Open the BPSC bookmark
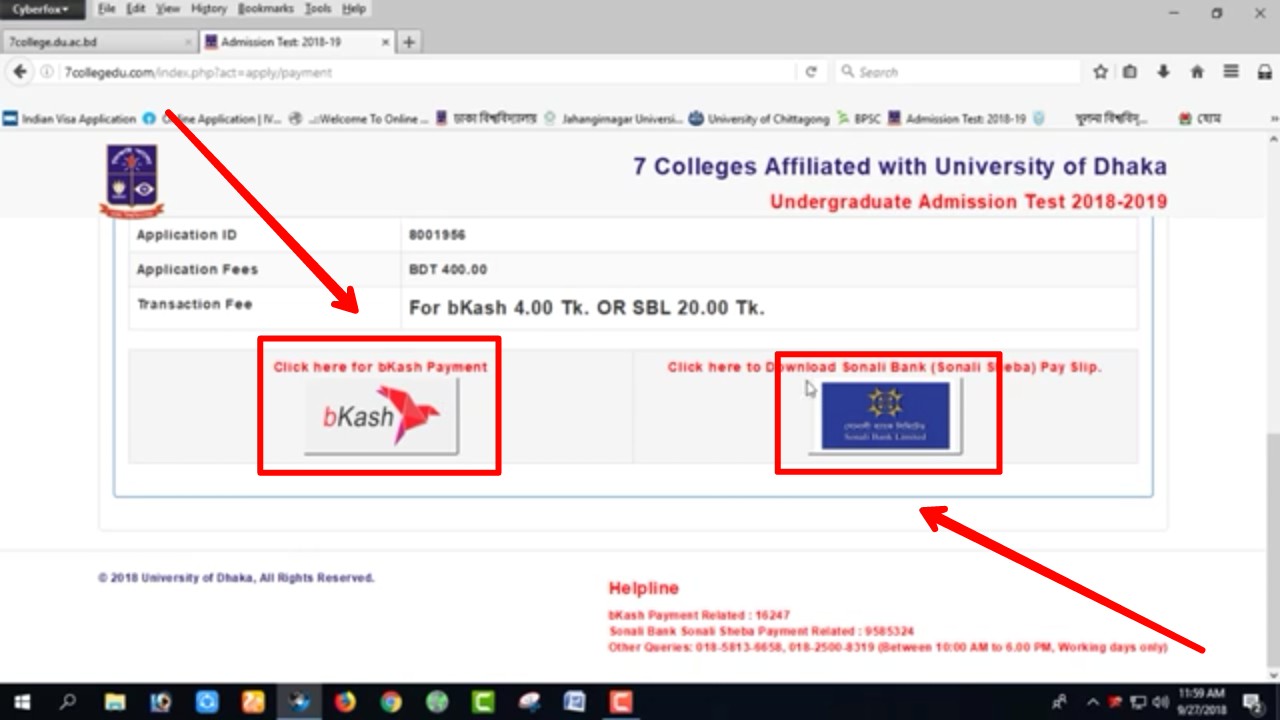 click(859, 119)
